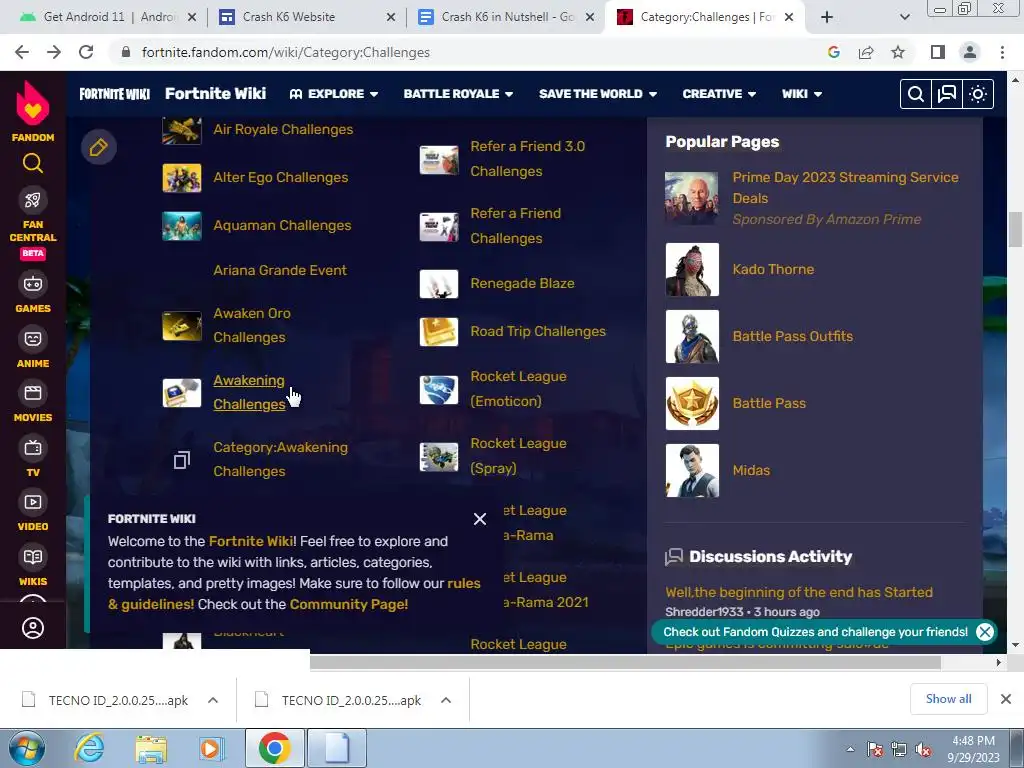Switch to Crash K6 Website tab
This screenshot has height=768, width=1024.
(x=306, y=17)
